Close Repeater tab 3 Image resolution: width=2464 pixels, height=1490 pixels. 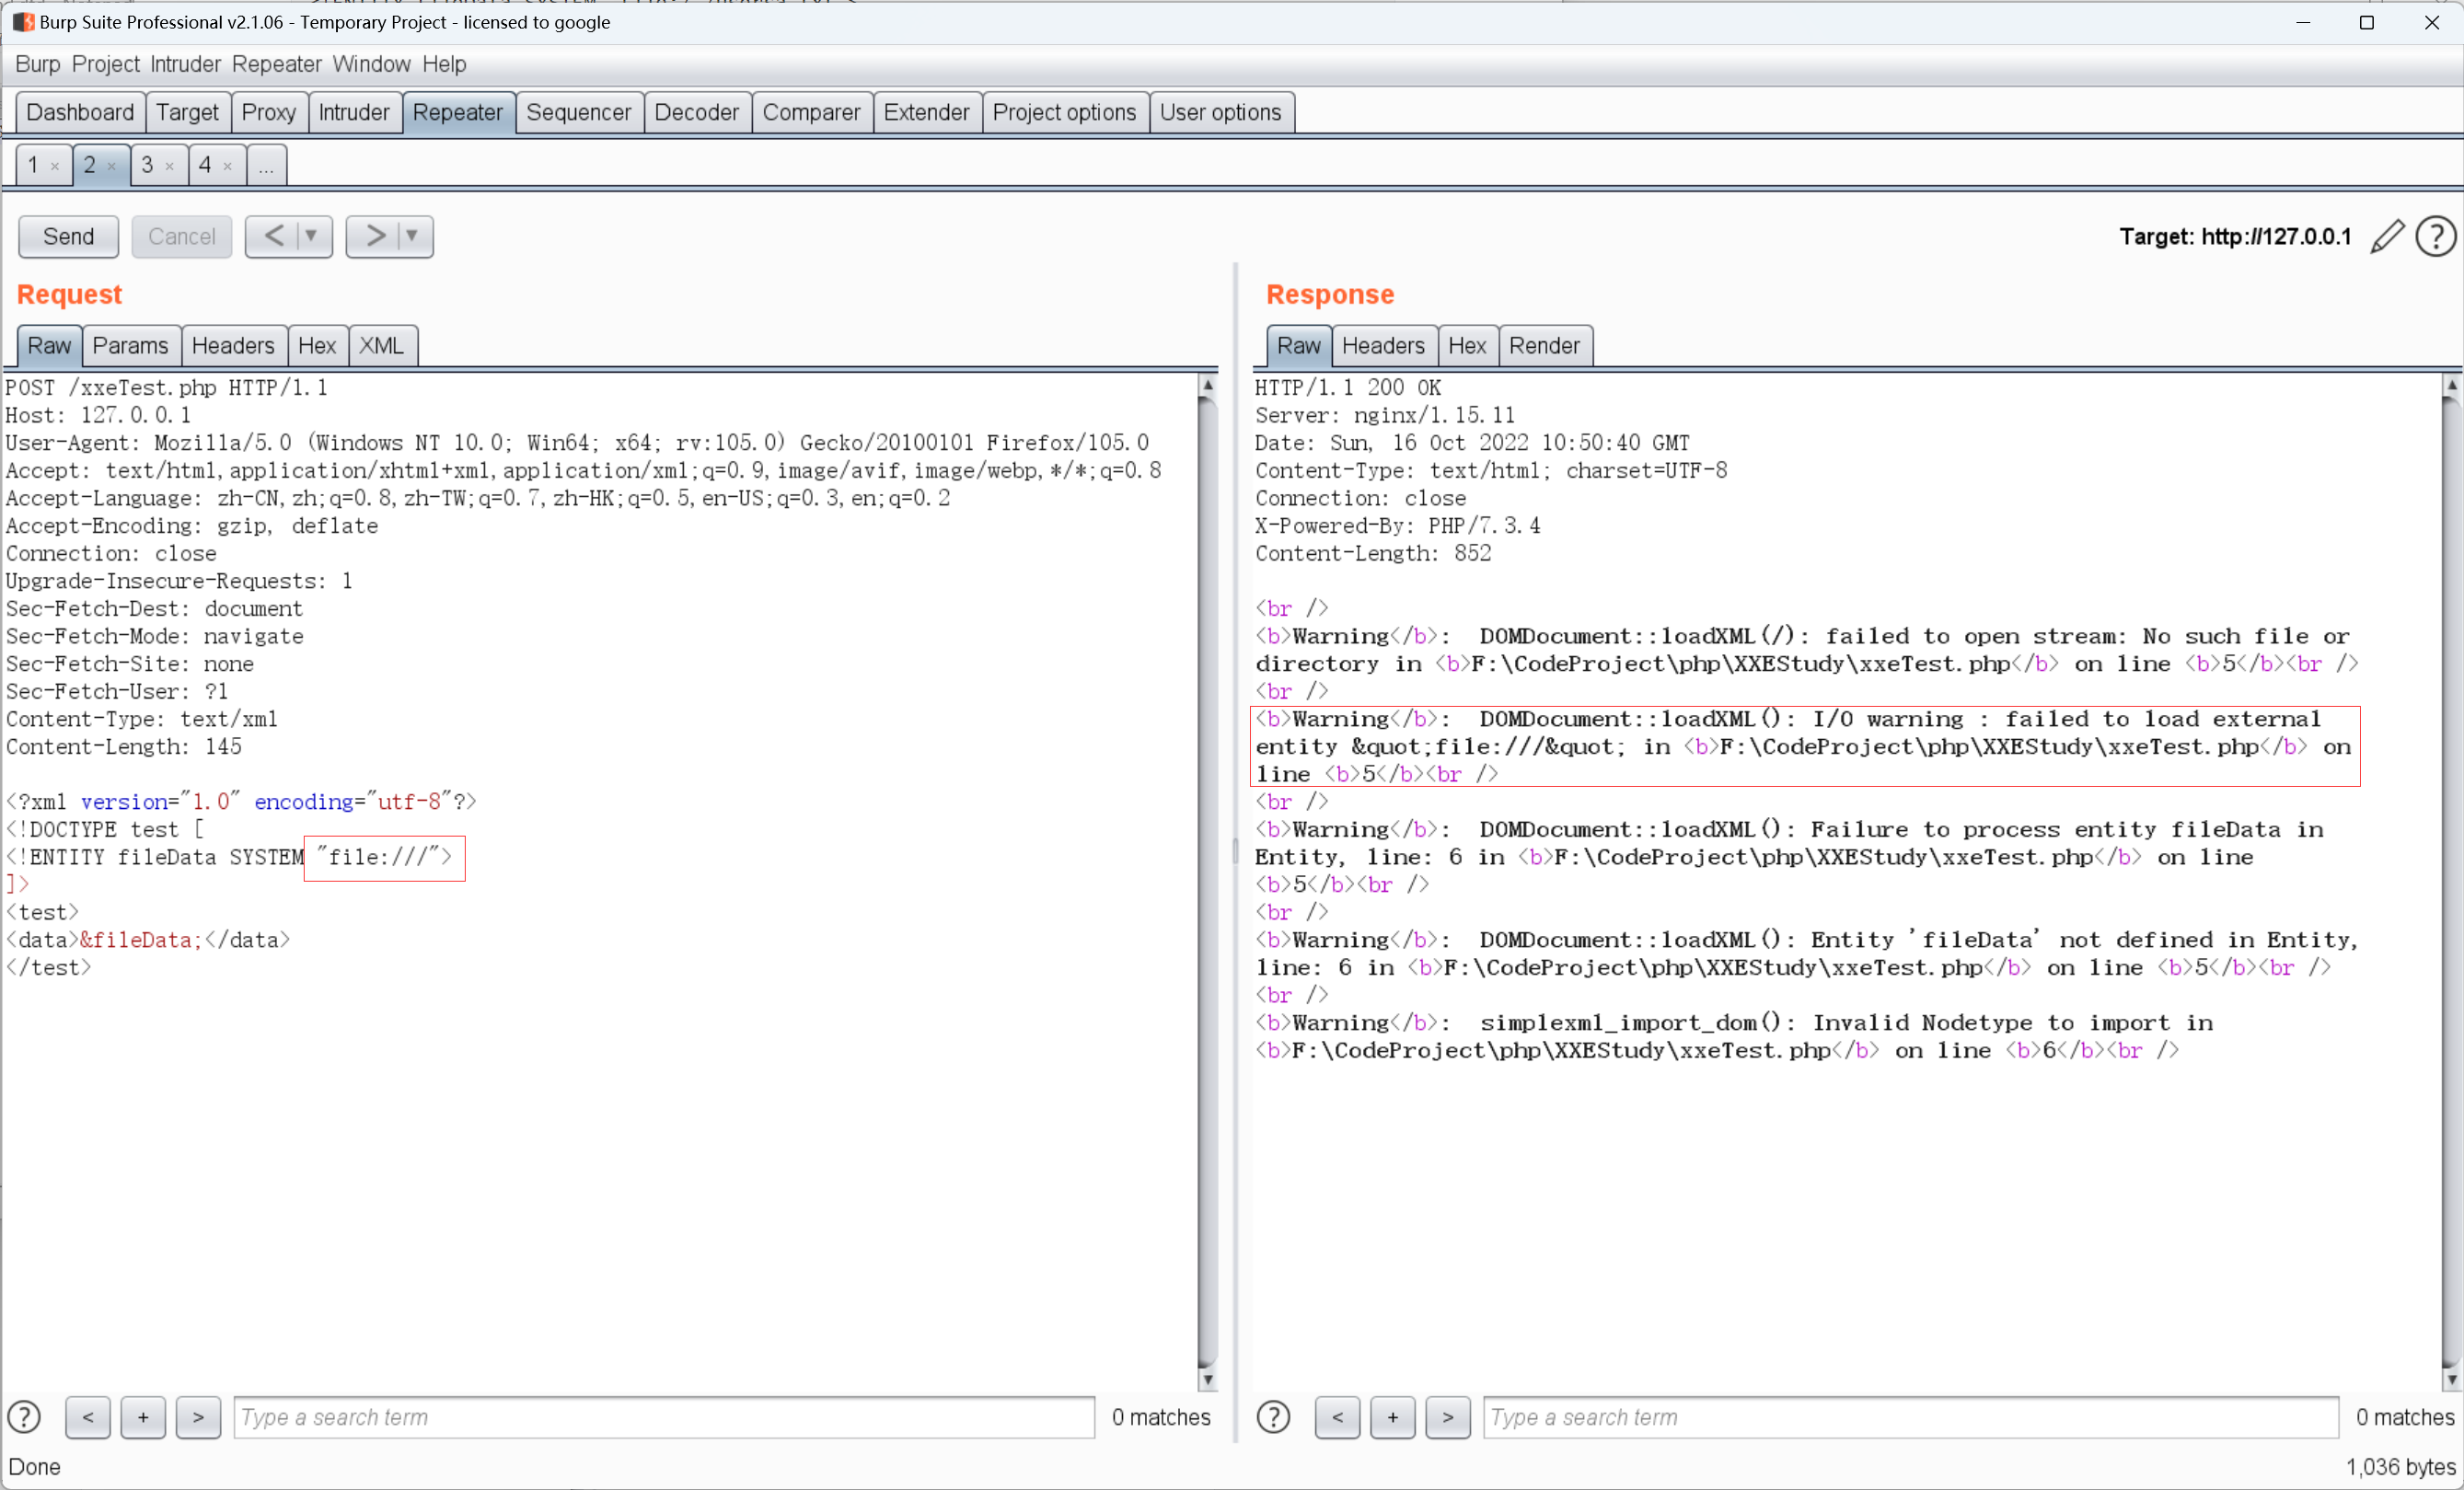(x=170, y=166)
